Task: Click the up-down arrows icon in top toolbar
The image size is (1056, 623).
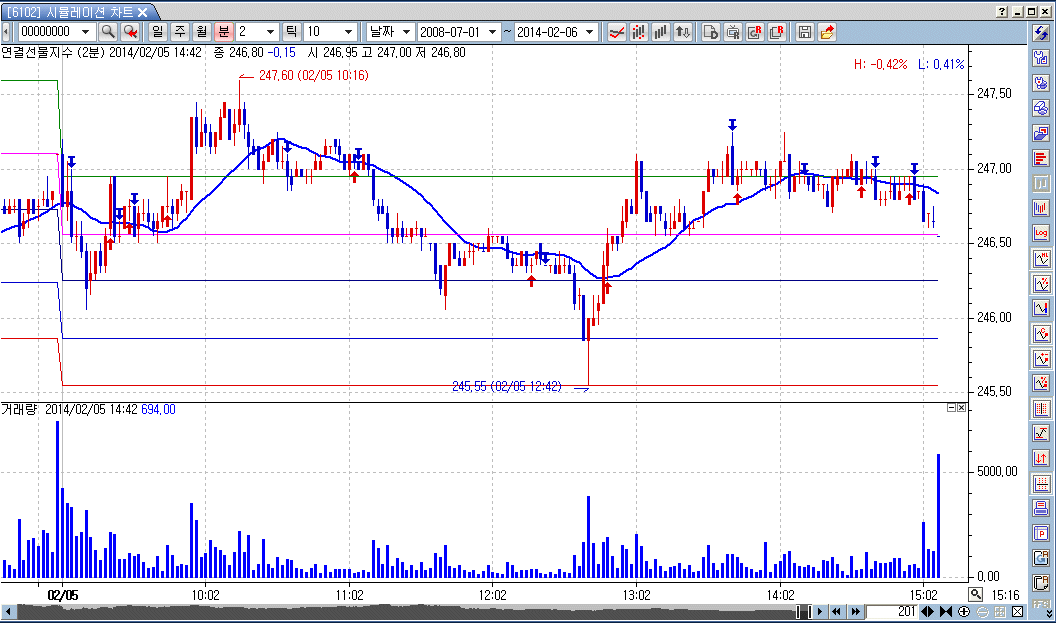Action: pos(683,32)
